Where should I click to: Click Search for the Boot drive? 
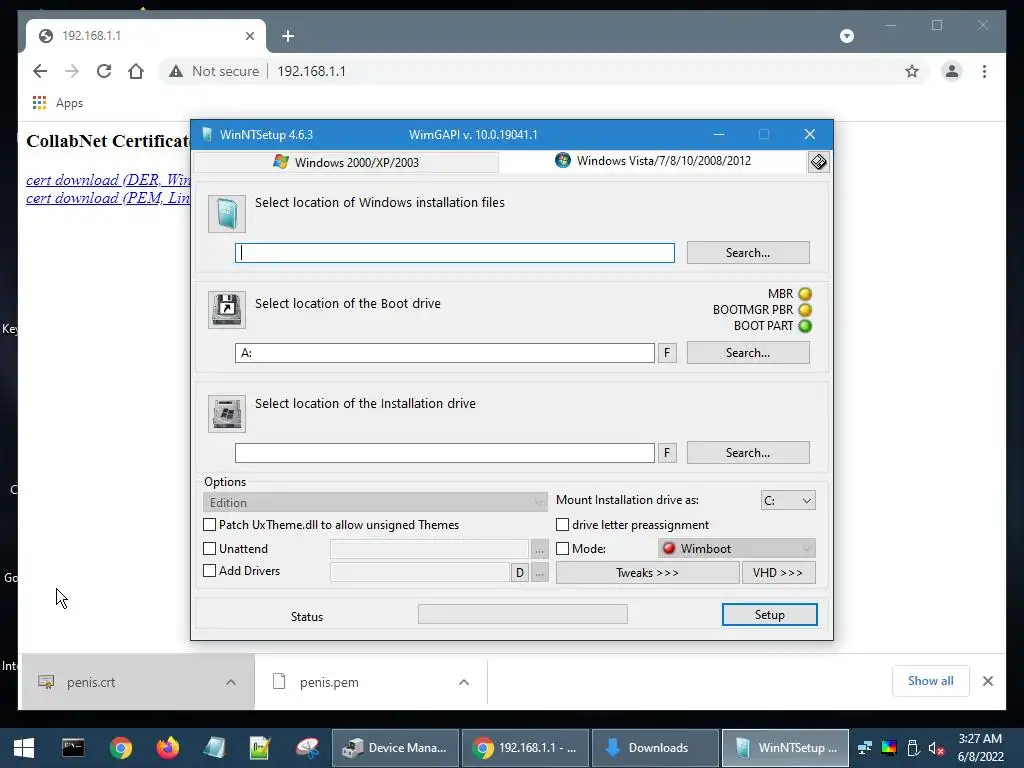tap(748, 353)
